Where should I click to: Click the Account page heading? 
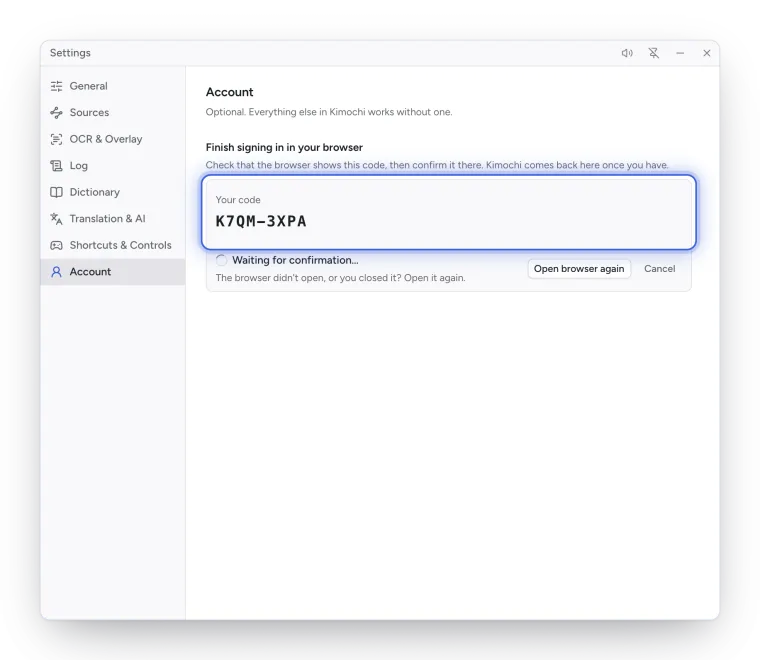(x=229, y=92)
